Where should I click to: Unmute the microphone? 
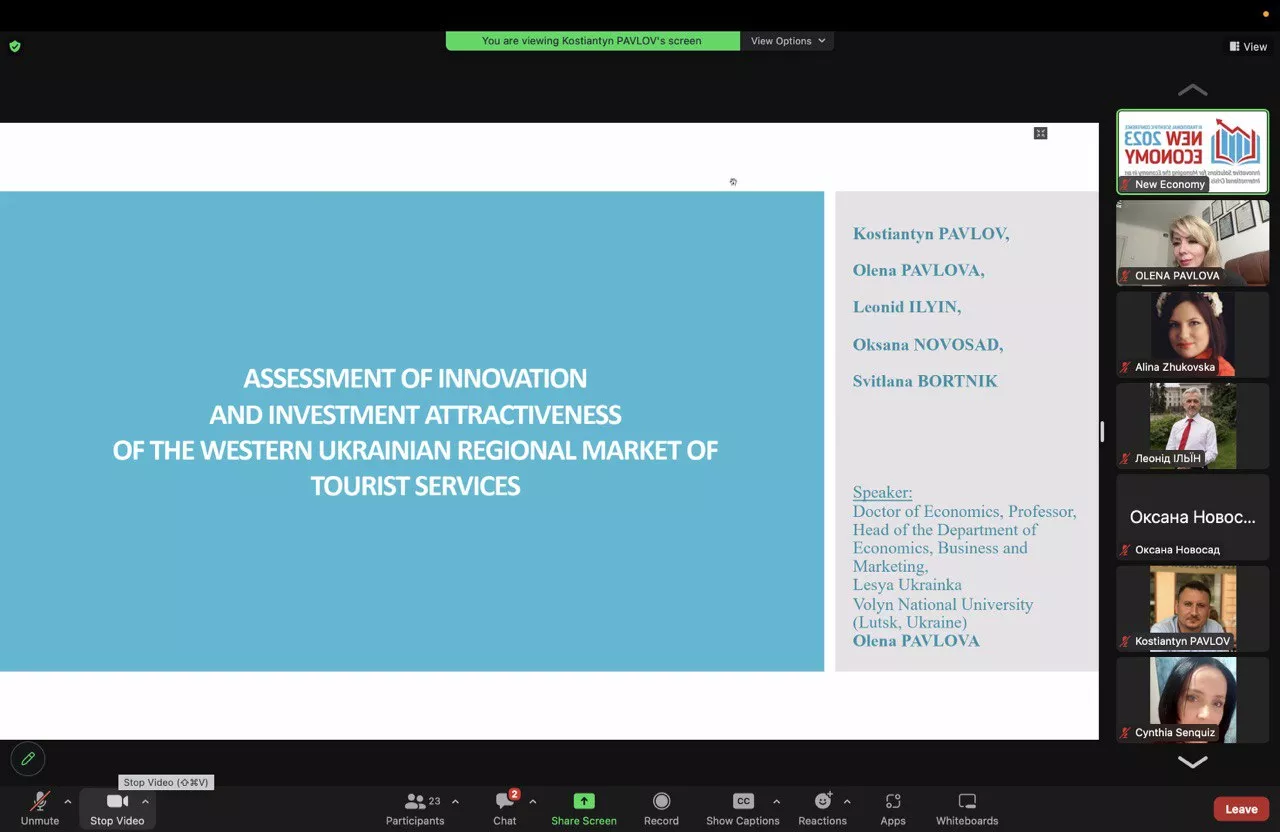coord(40,808)
